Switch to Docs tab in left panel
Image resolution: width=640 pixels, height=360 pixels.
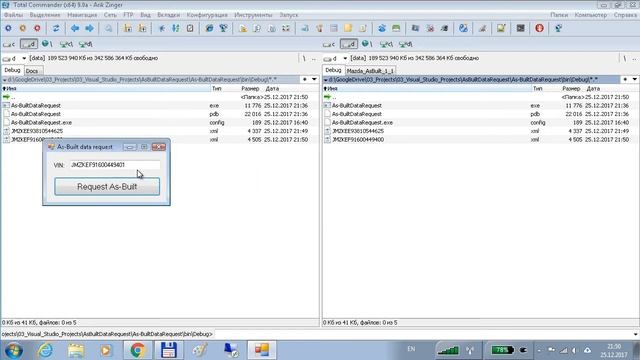point(32,71)
